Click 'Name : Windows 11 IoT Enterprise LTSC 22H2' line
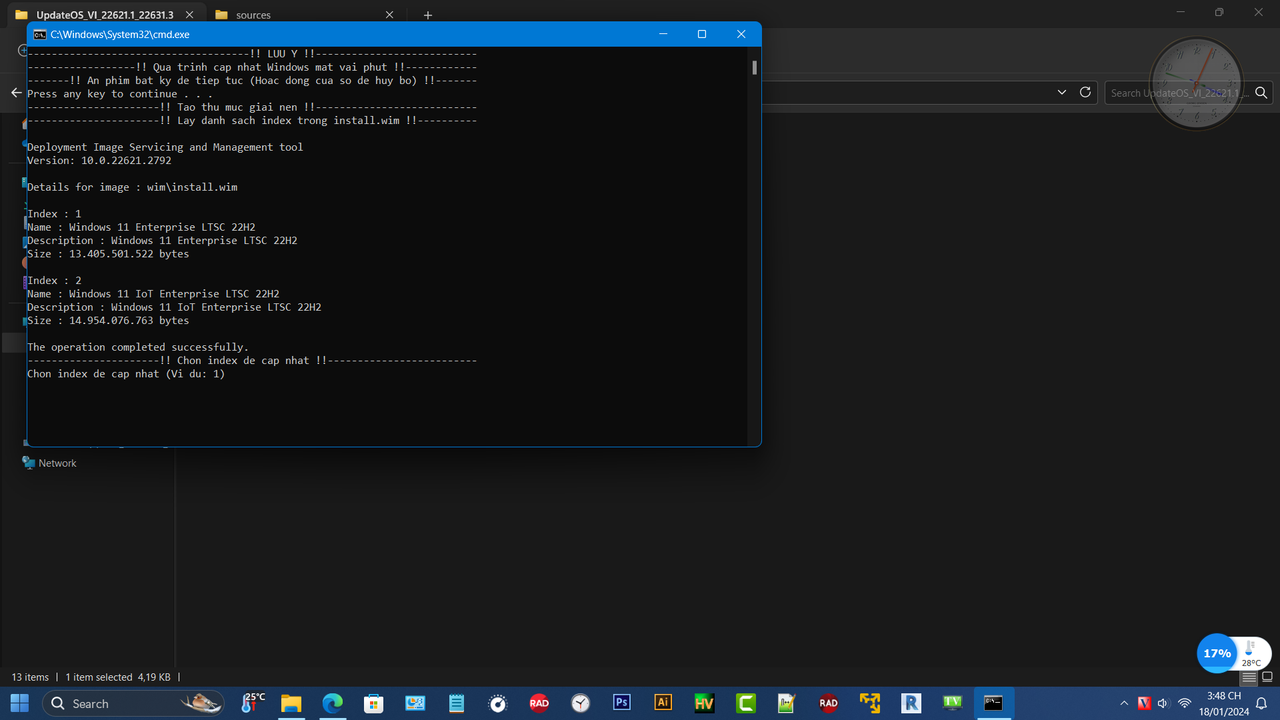The width and height of the screenshot is (1280, 720). click(x=153, y=294)
